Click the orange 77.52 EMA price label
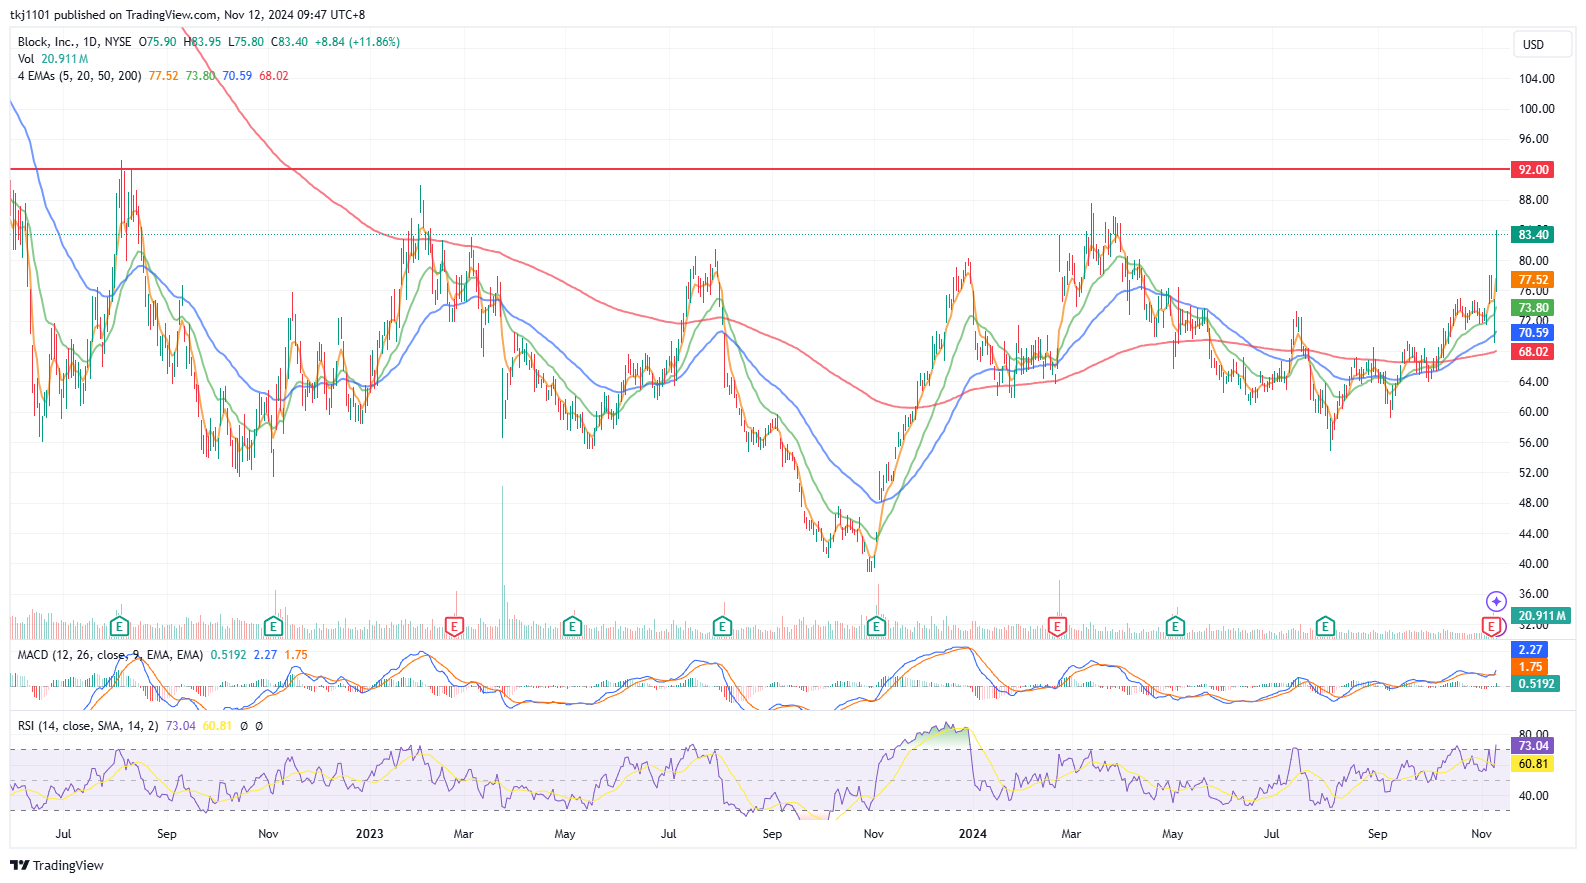This screenshot has width=1586, height=883. [1533, 280]
